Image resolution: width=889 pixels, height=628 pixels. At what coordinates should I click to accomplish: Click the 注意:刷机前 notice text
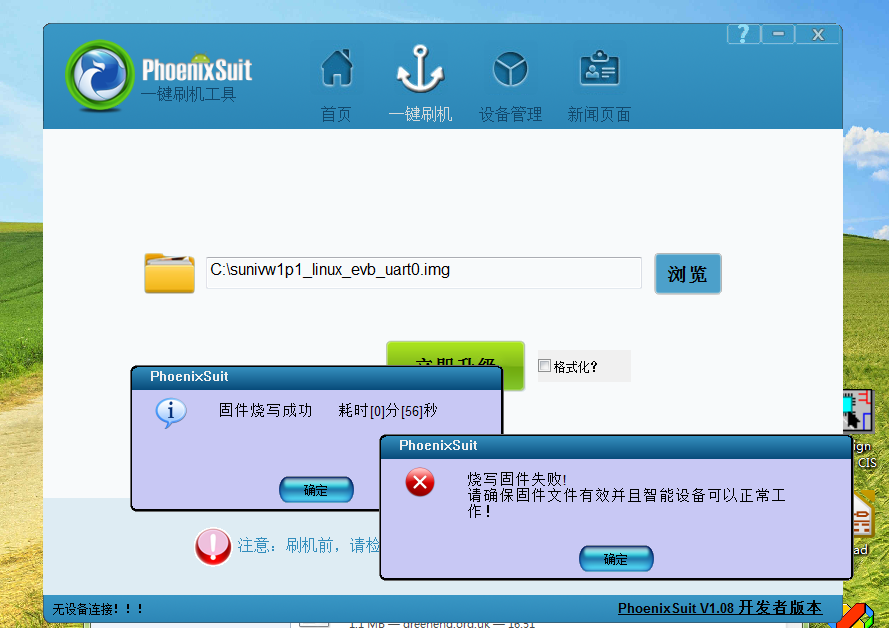[308, 545]
